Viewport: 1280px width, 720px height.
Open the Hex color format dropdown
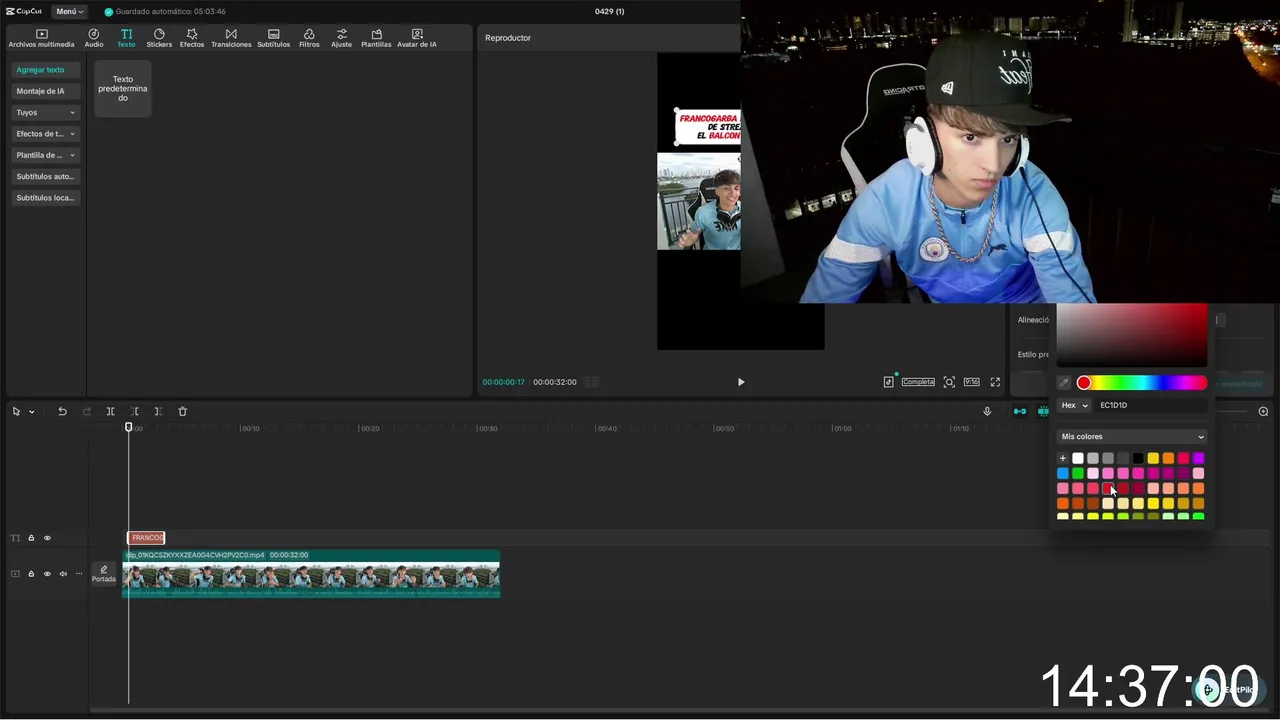coord(1074,405)
